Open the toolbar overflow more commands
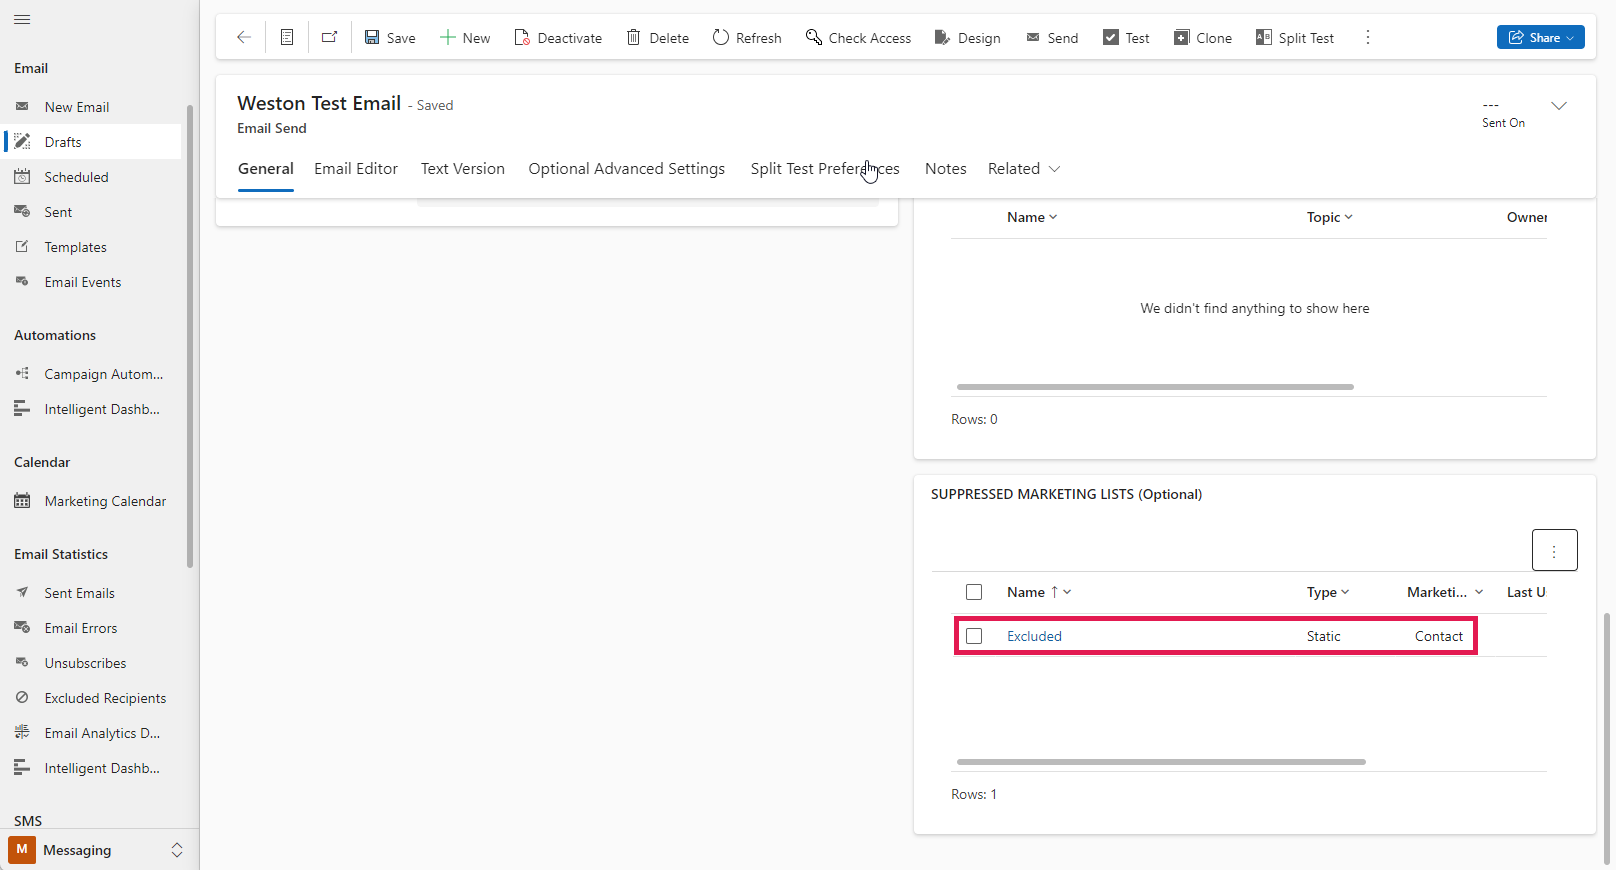The width and height of the screenshot is (1616, 870). (x=1368, y=37)
